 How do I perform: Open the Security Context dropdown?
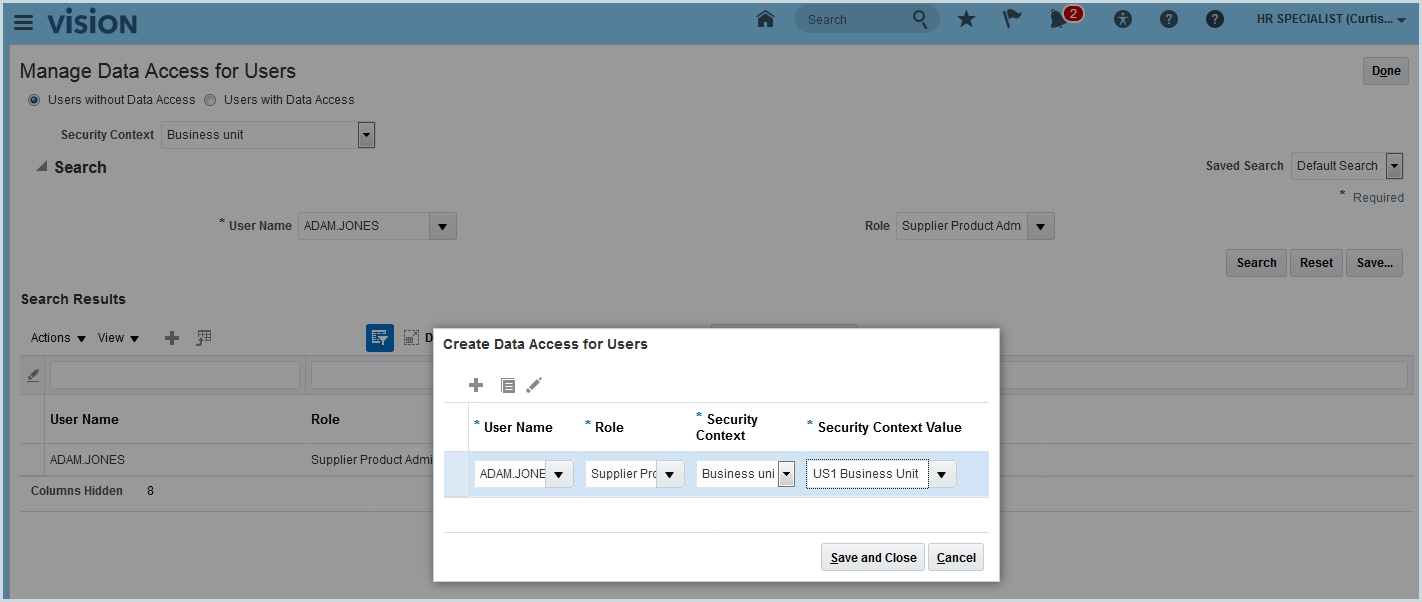[x=366, y=134]
